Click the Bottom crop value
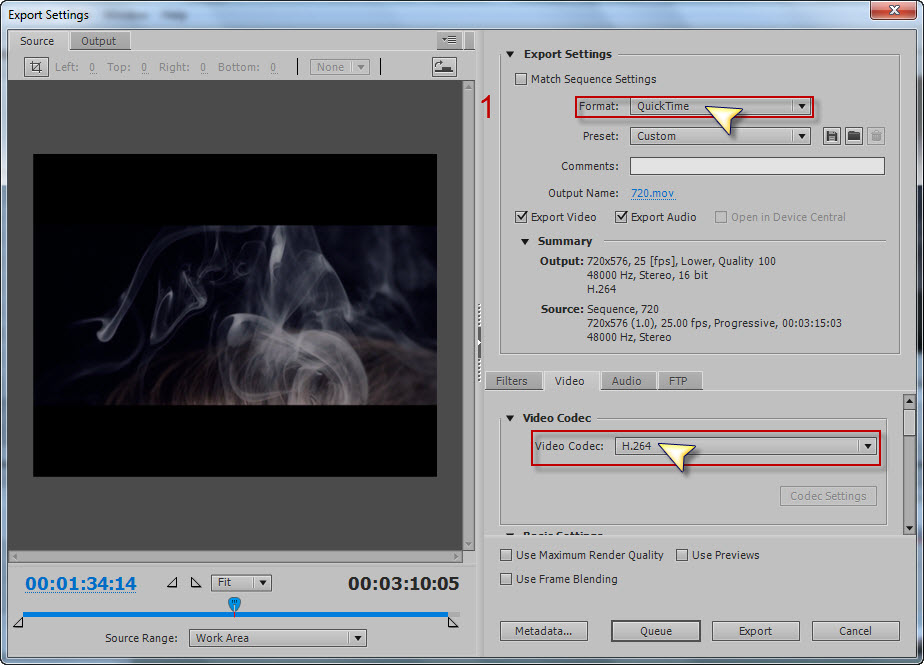The image size is (924, 665). tap(273, 68)
